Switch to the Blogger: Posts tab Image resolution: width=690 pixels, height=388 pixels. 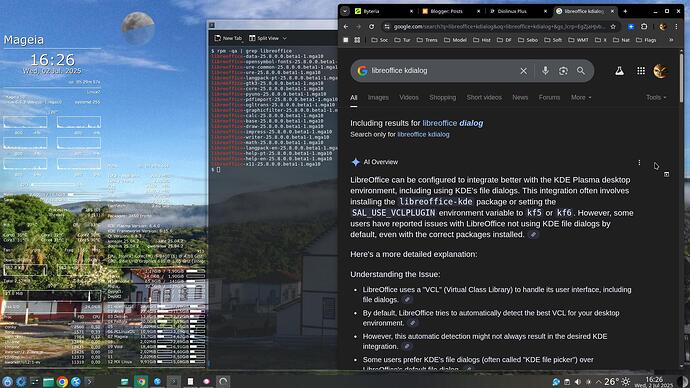pyautogui.click(x=446, y=11)
